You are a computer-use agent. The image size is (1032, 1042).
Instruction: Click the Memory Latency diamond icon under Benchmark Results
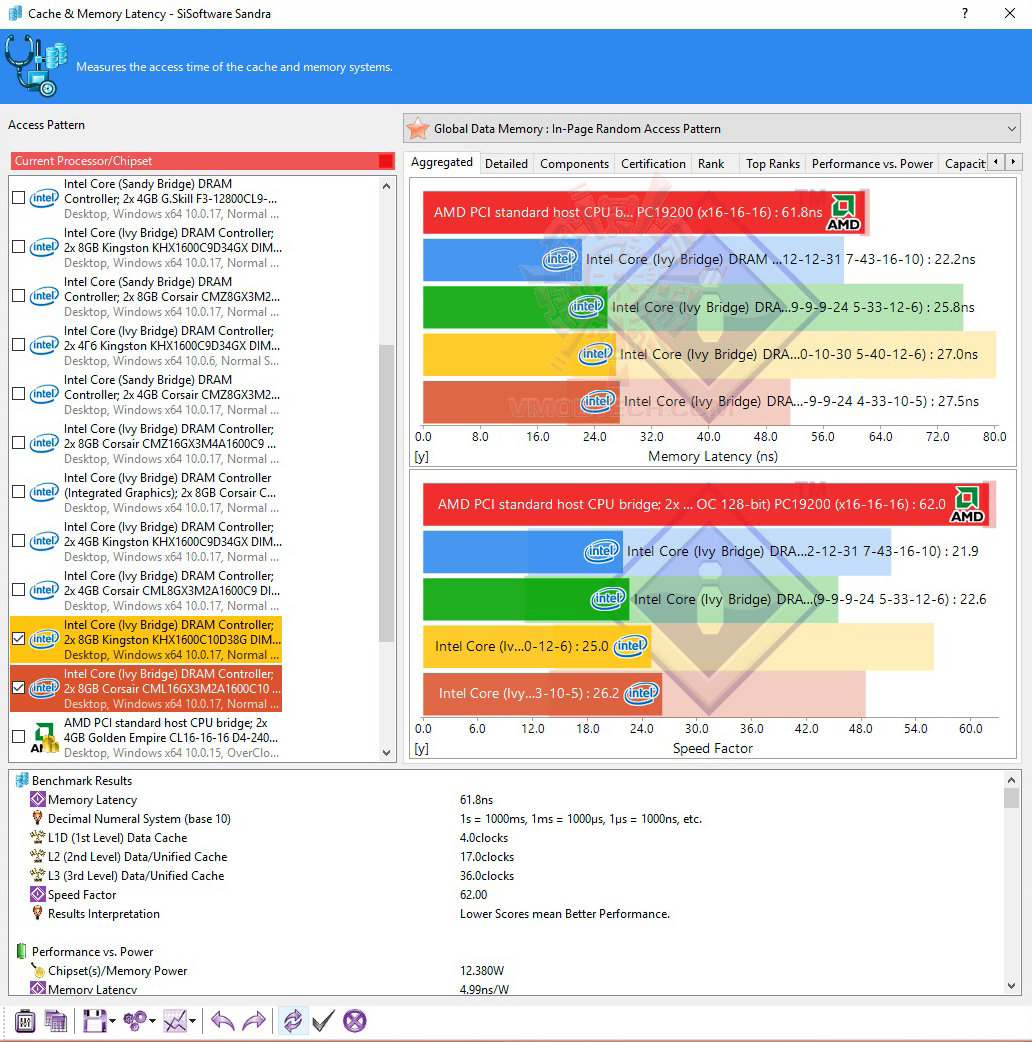pos(38,799)
